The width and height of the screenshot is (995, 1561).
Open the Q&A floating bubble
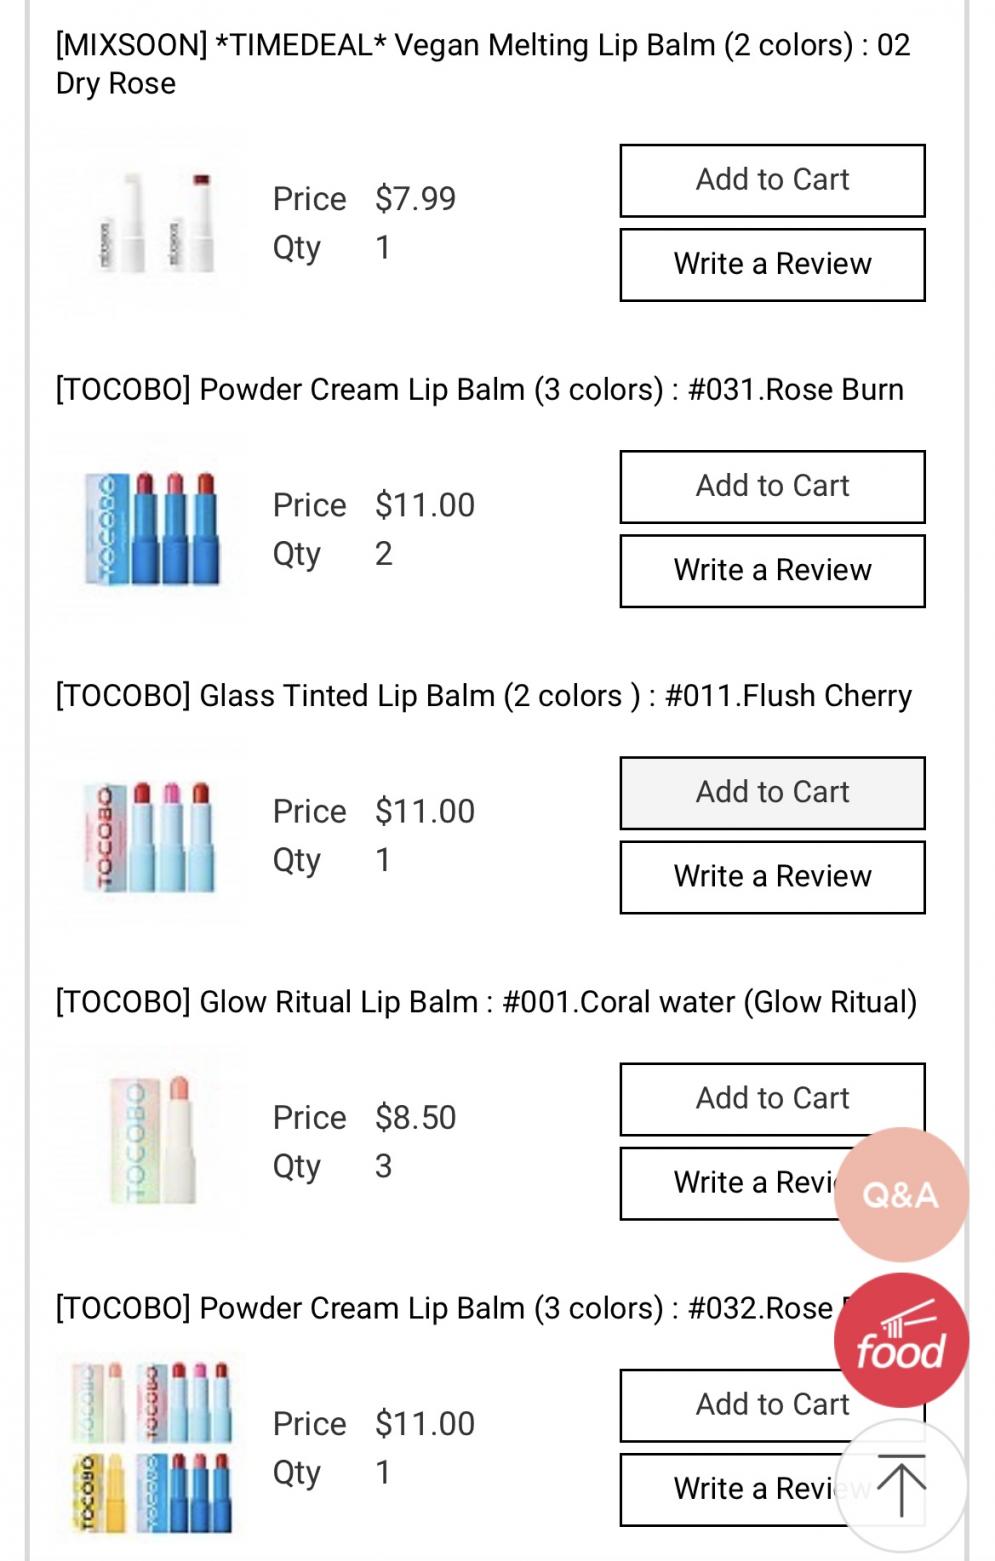point(900,1194)
